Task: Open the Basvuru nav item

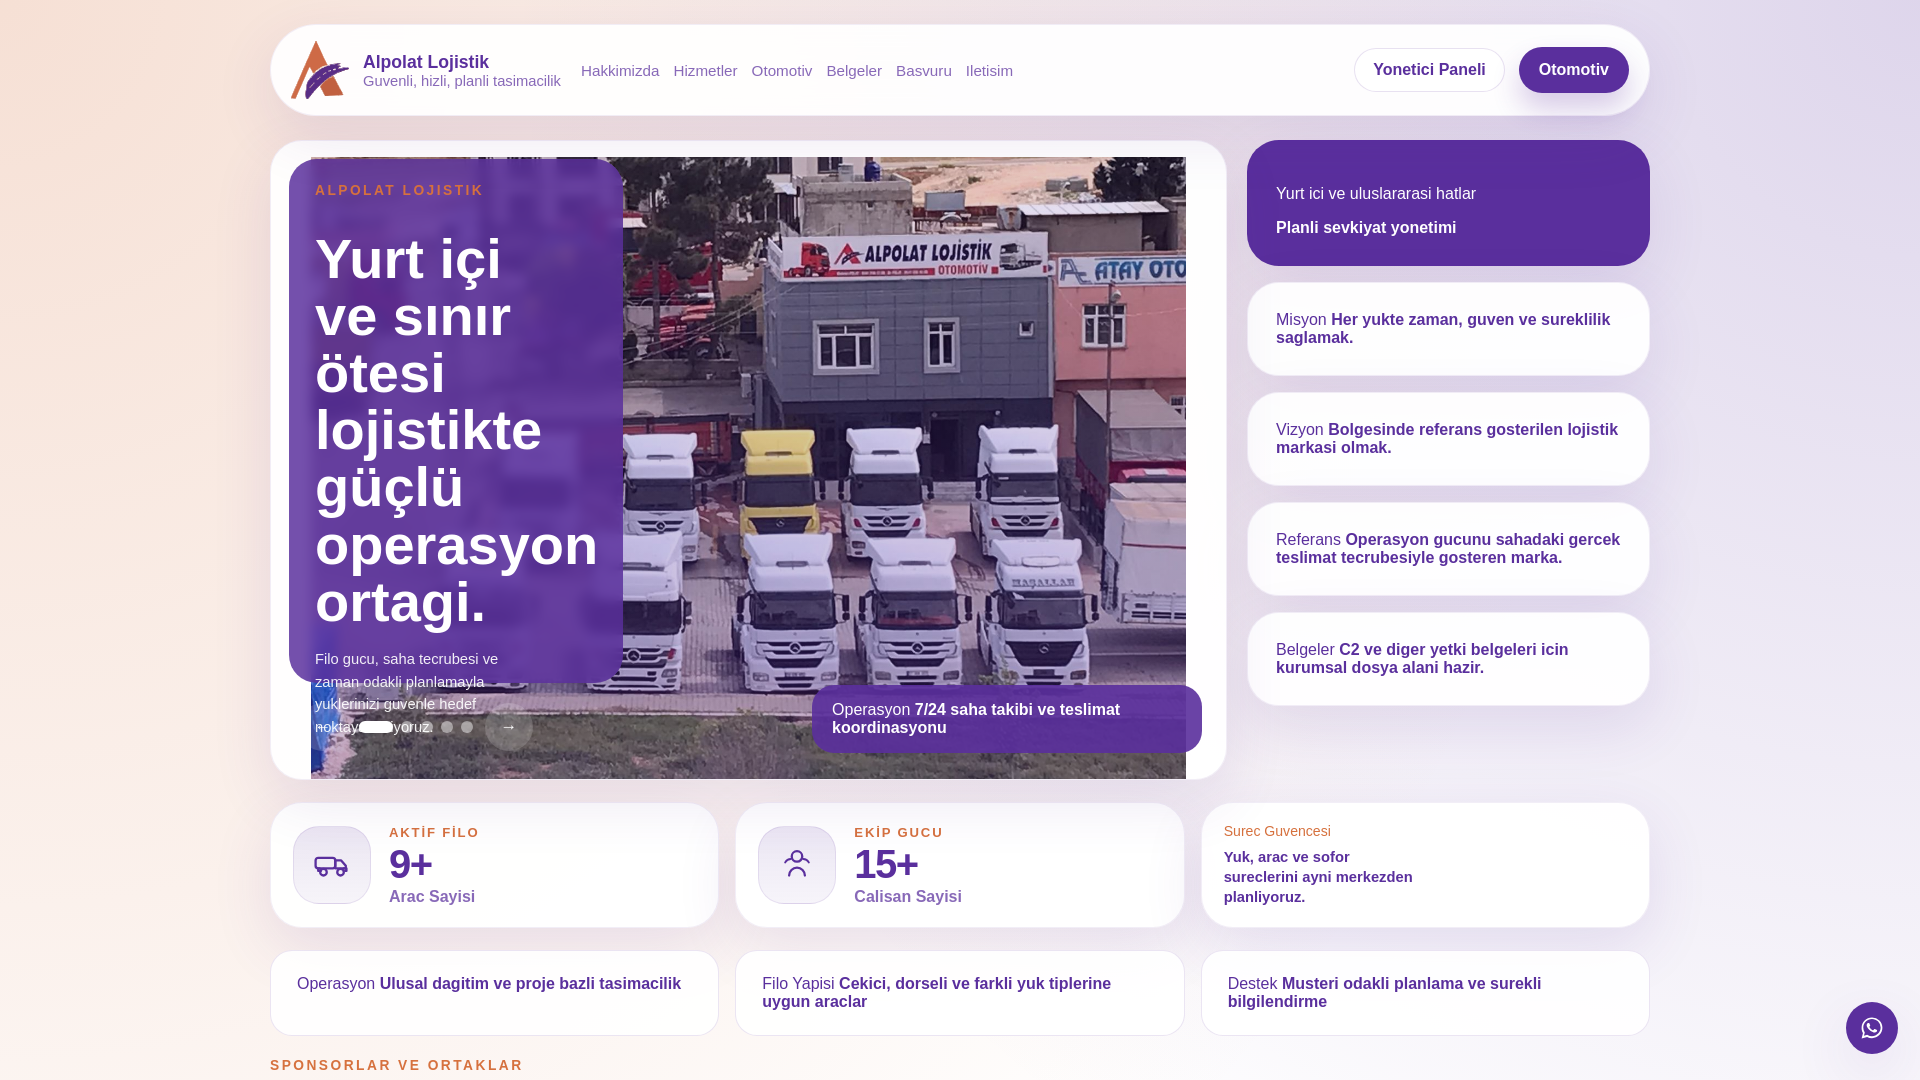Action: tap(924, 71)
